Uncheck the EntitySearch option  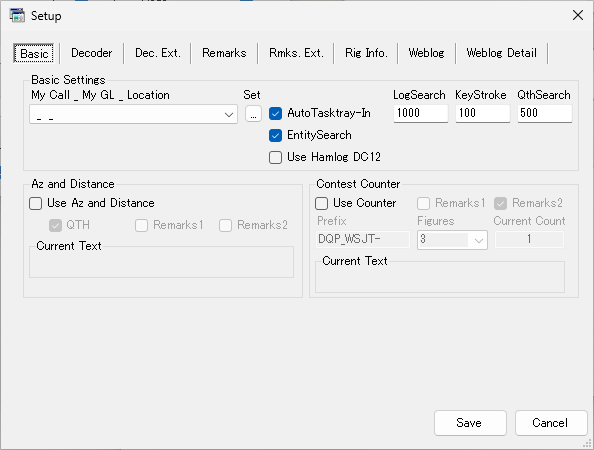tap(275, 135)
